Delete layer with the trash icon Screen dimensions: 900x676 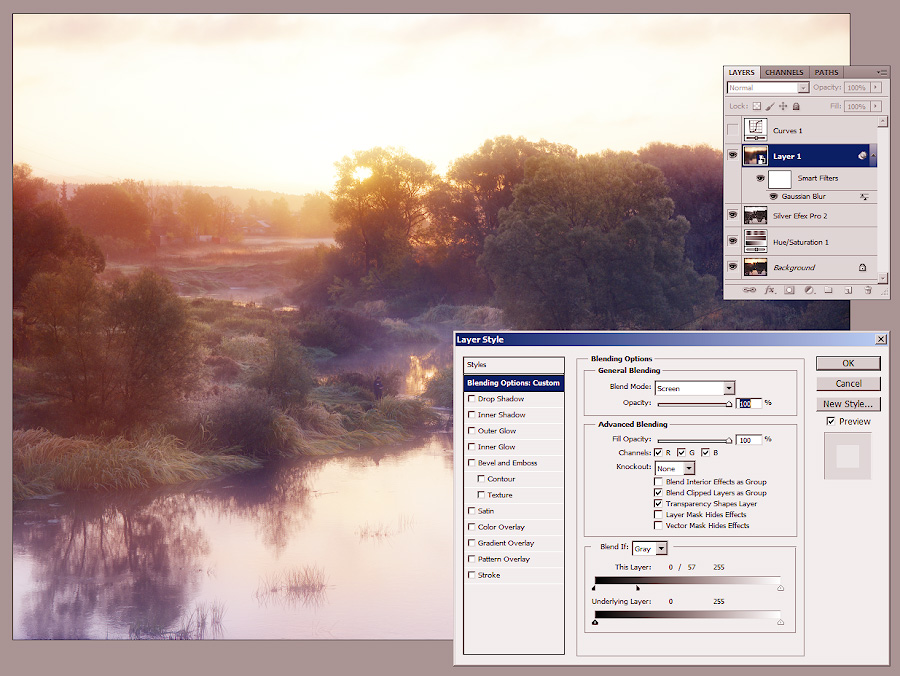pyautogui.click(x=868, y=290)
